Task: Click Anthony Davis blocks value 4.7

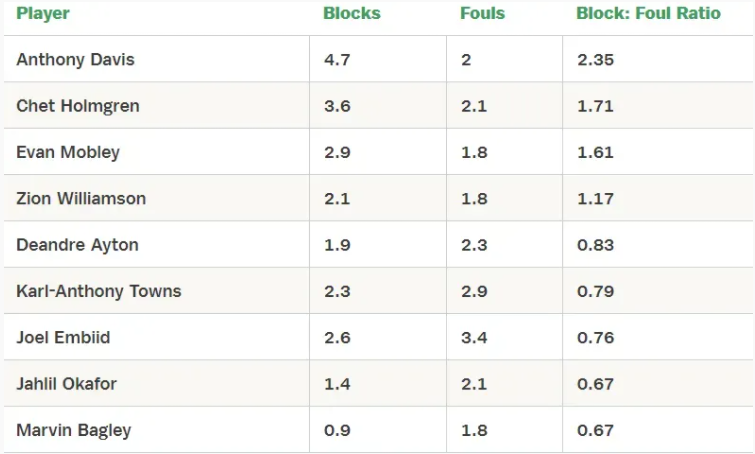Action: coord(337,60)
